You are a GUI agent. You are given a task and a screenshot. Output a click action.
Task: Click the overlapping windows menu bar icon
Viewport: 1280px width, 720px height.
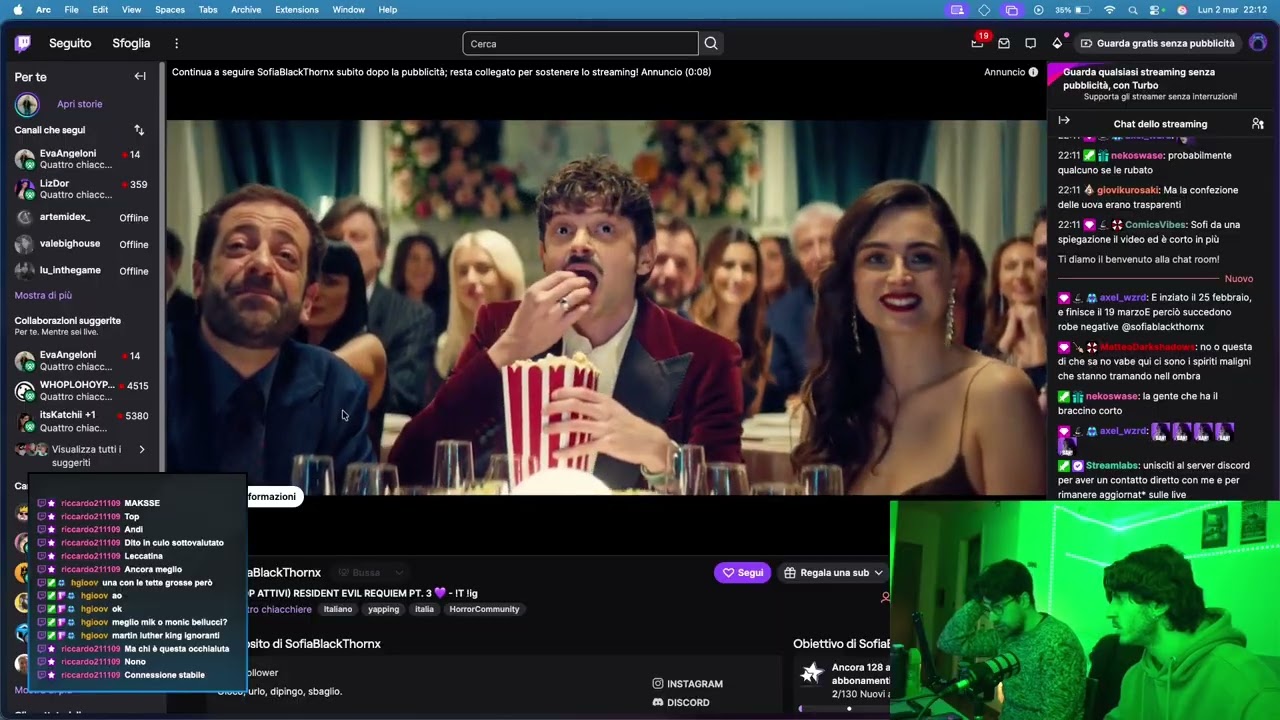pyautogui.click(x=1011, y=10)
